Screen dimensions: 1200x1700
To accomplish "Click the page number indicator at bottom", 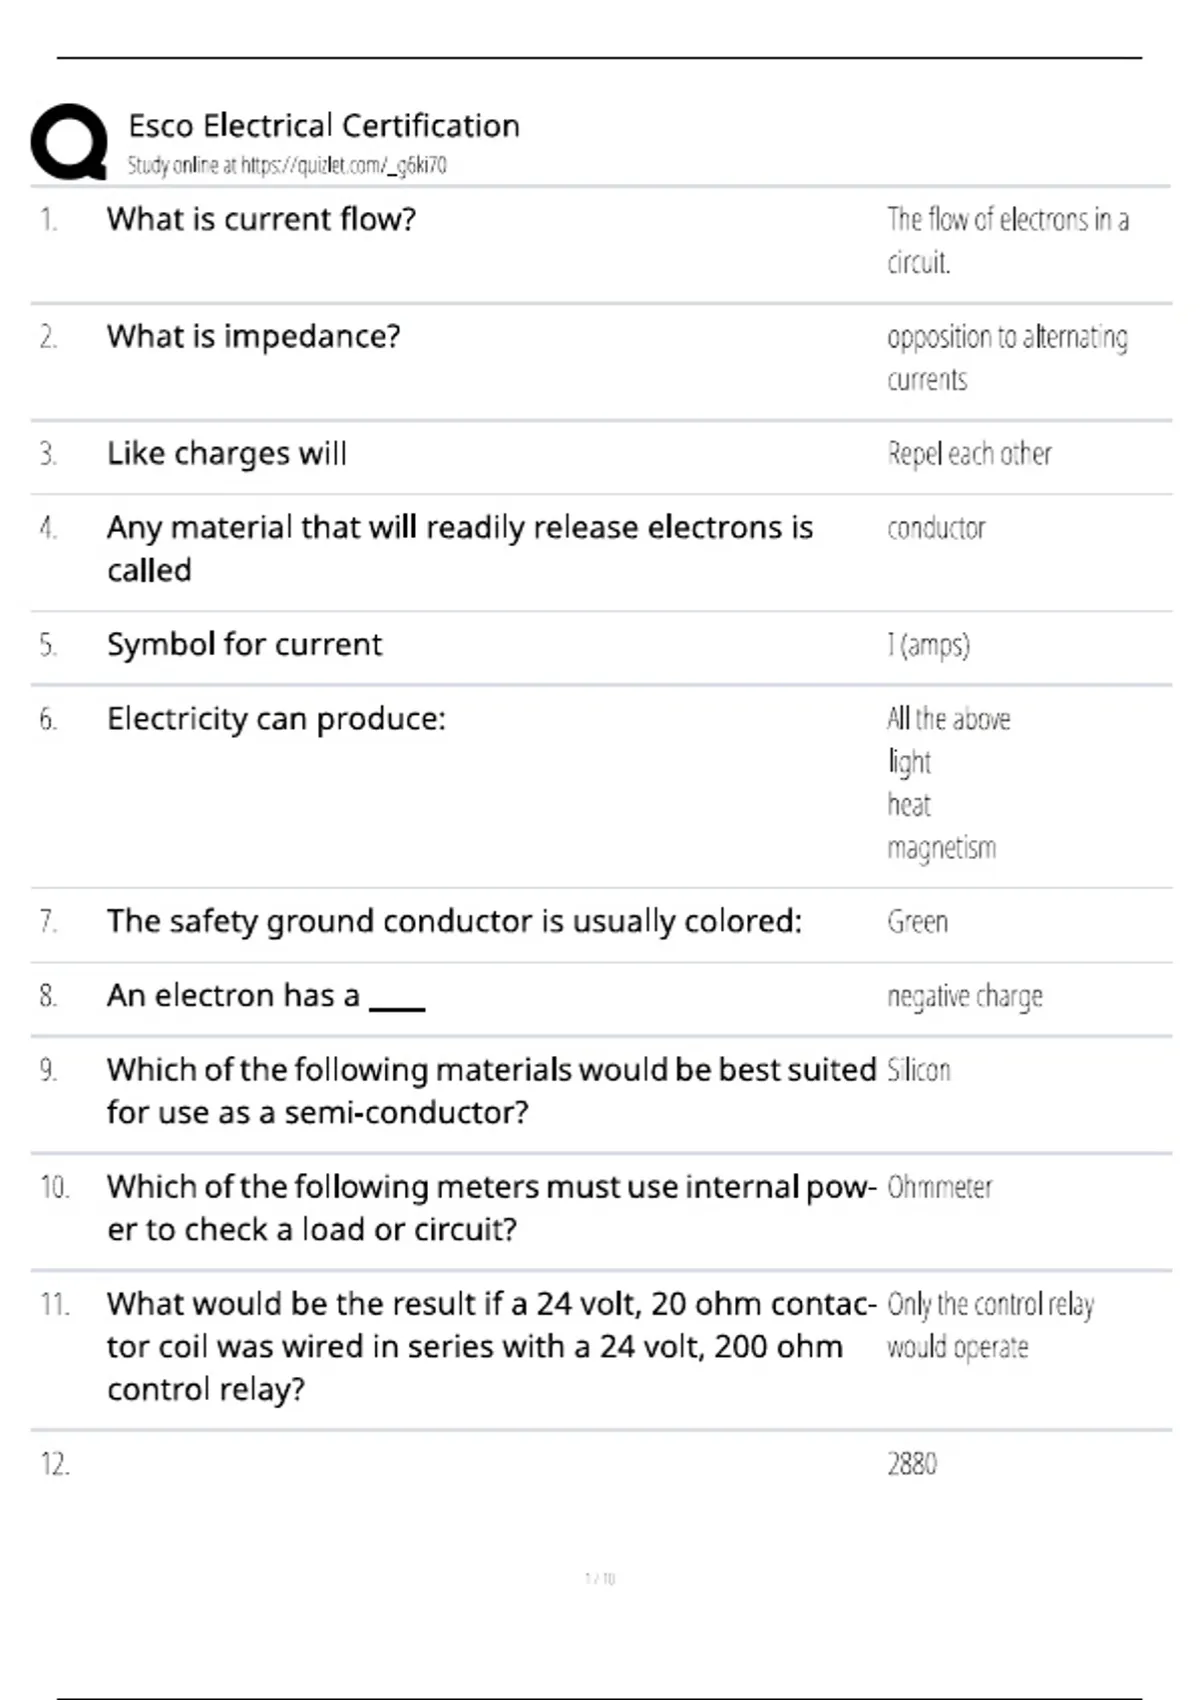I will pos(600,1578).
